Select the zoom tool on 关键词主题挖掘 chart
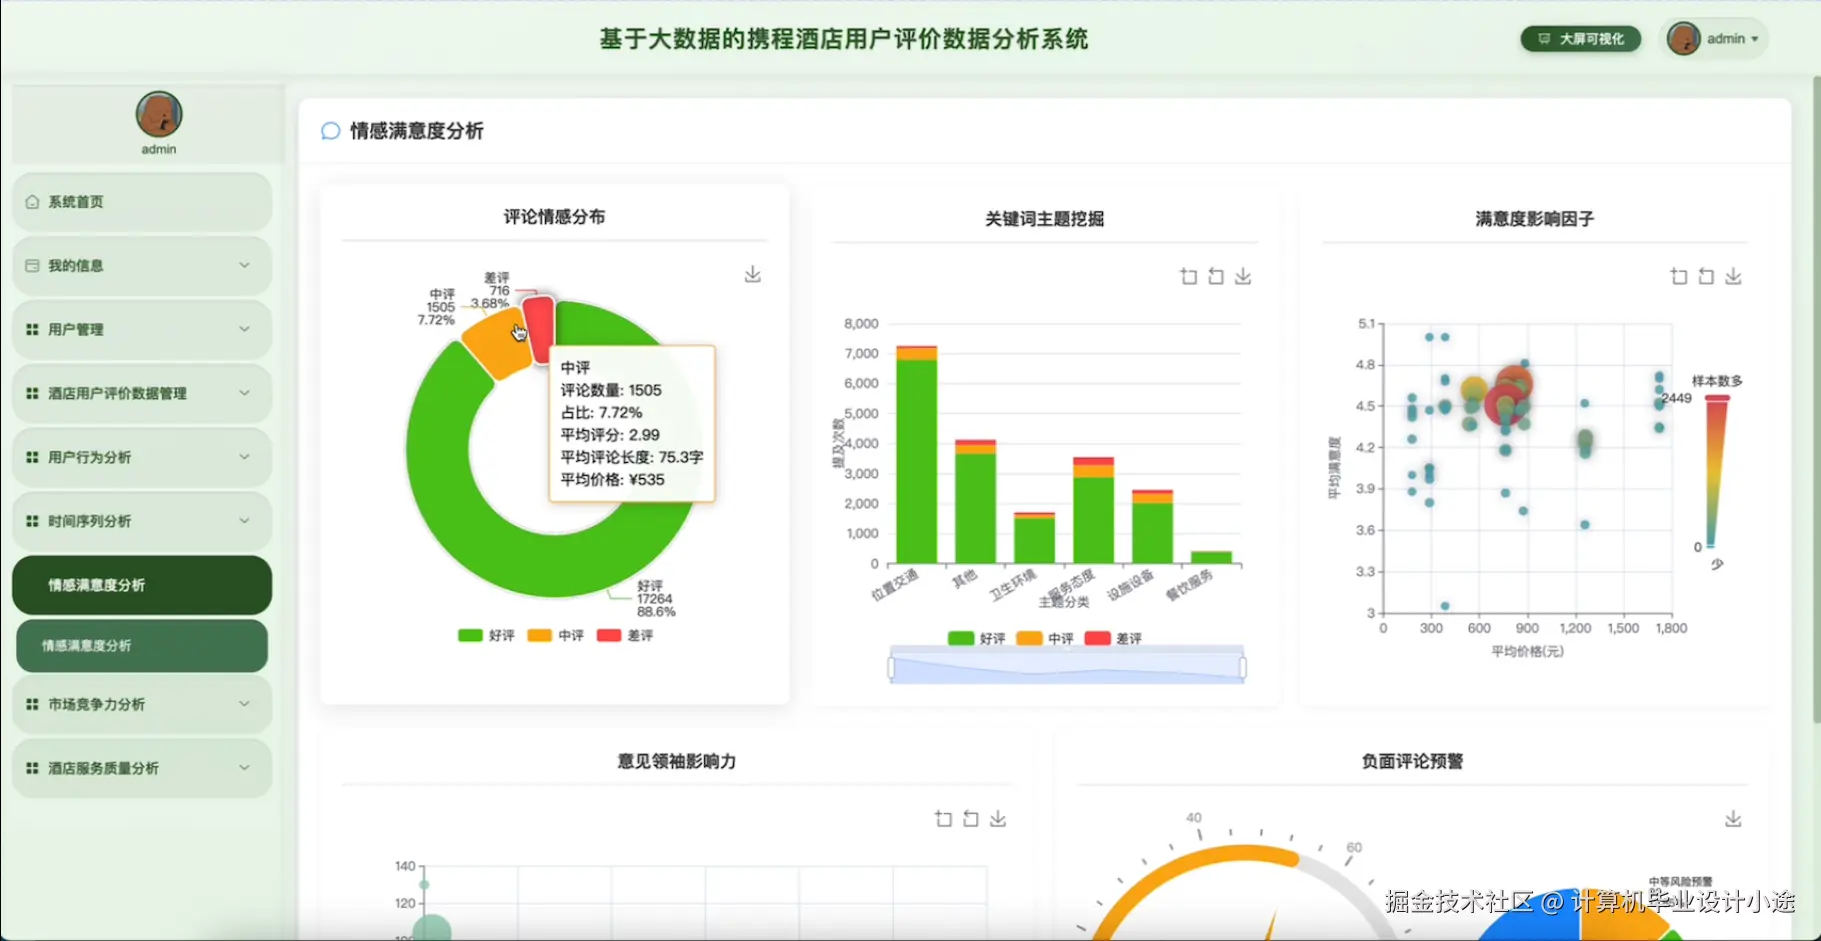The height and width of the screenshot is (941, 1821). [x=1189, y=276]
